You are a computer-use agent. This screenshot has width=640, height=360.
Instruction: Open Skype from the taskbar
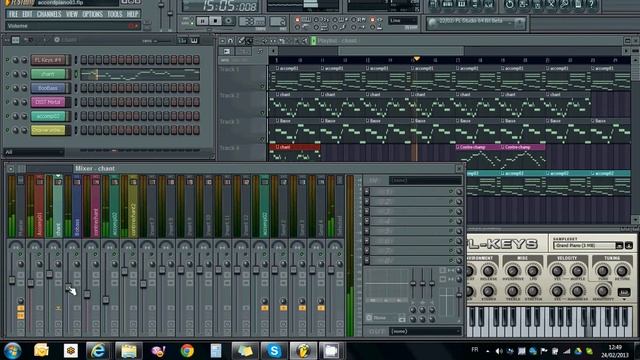coord(274,351)
